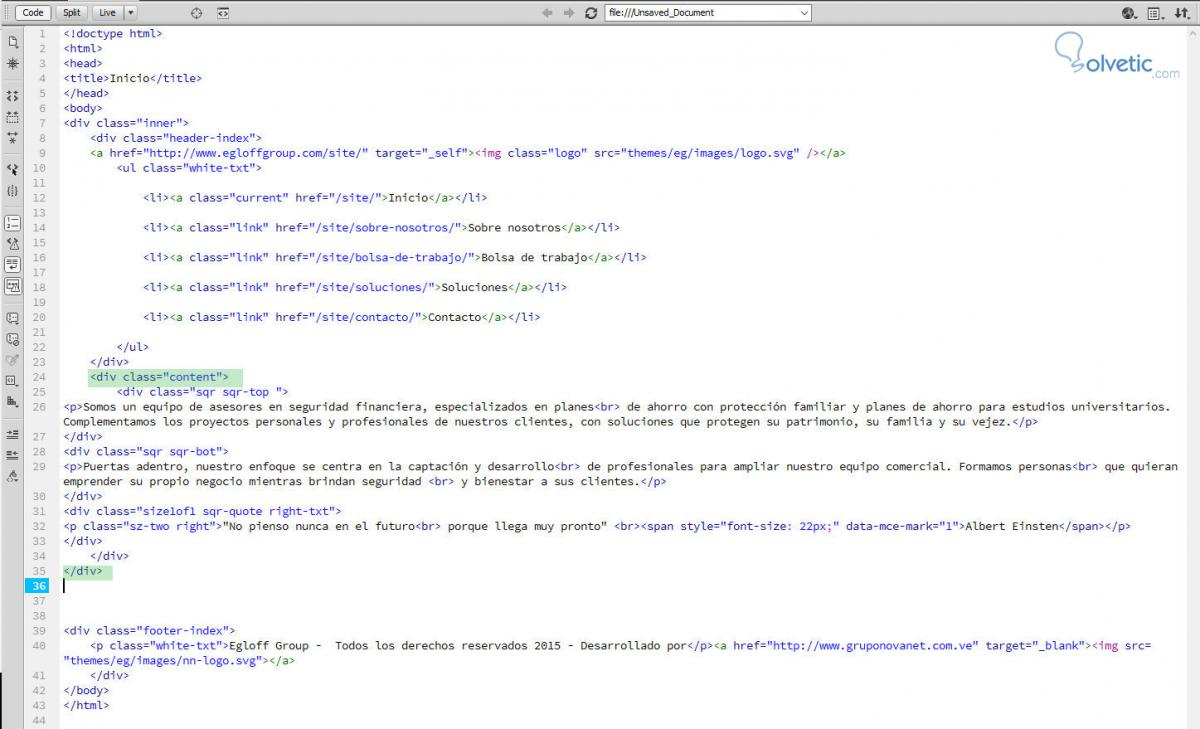This screenshot has width=1200, height=729.
Task: Apply a comment to code
Action: [13, 318]
